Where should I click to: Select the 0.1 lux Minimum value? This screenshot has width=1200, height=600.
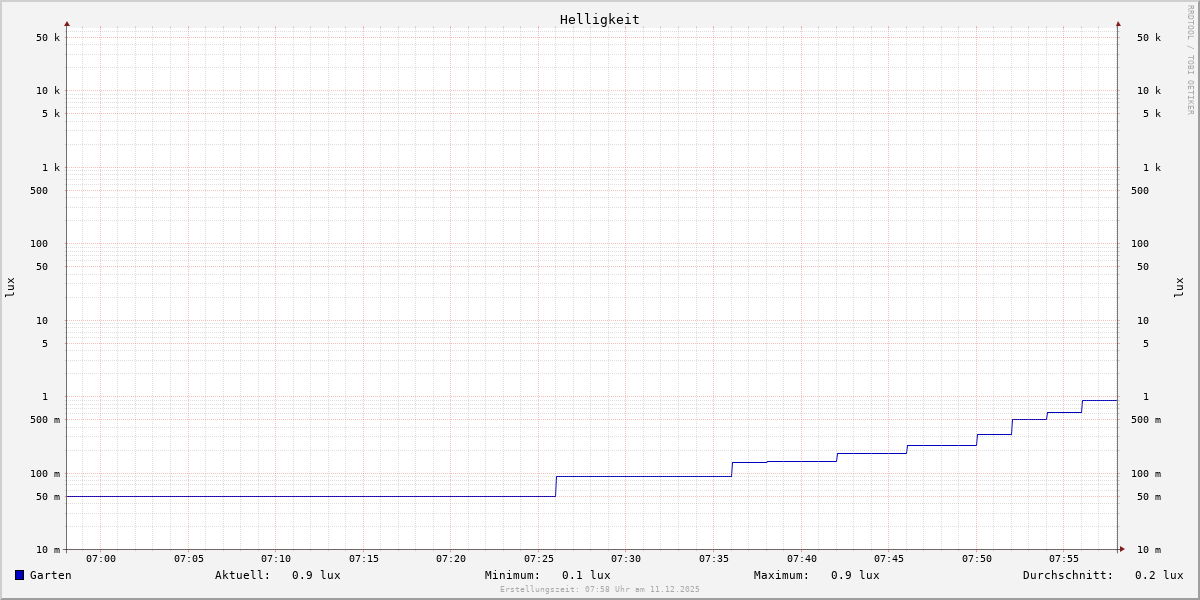586,575
